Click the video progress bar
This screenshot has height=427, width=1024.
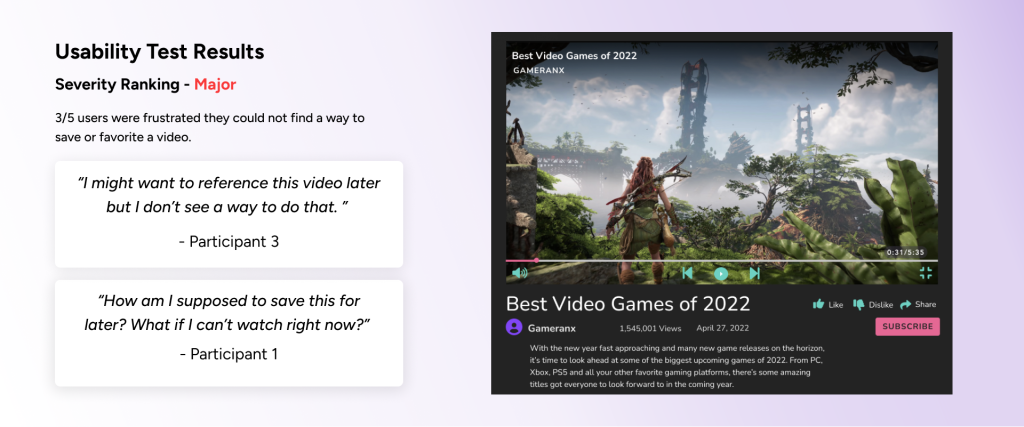click(x=722, y=261)
